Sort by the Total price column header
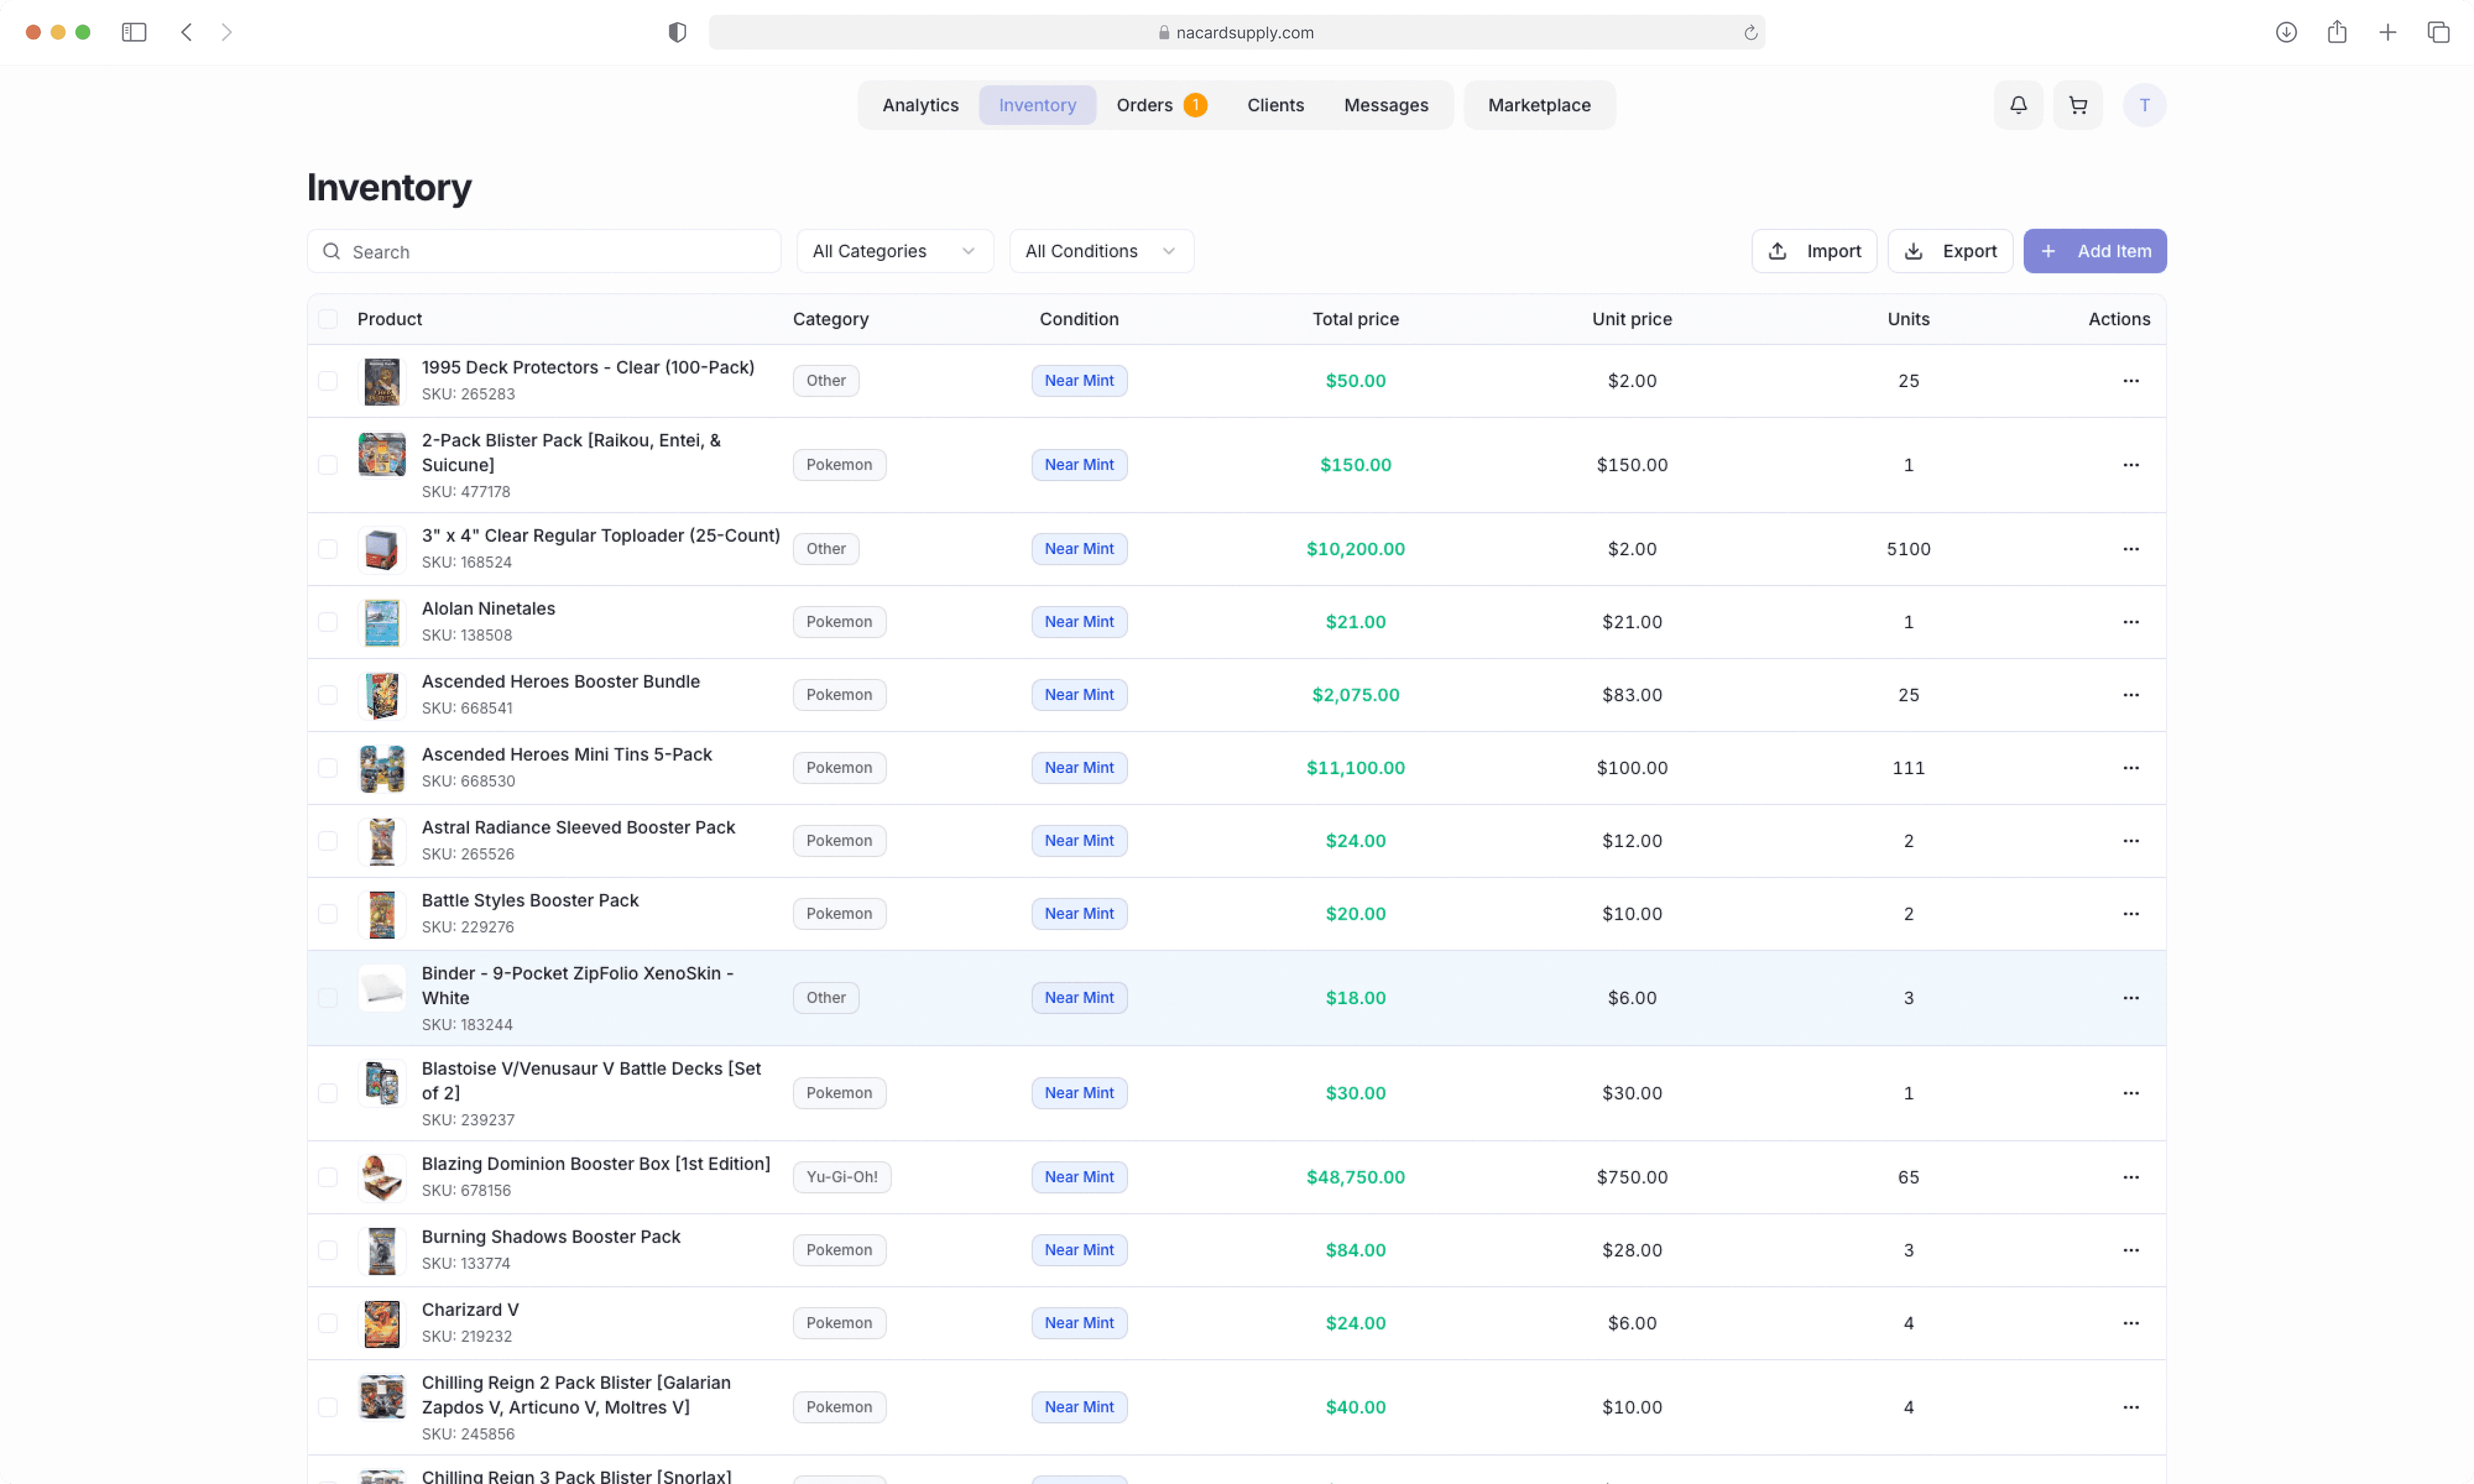The image size is (2474, 1484). [x=1355, y=319]
